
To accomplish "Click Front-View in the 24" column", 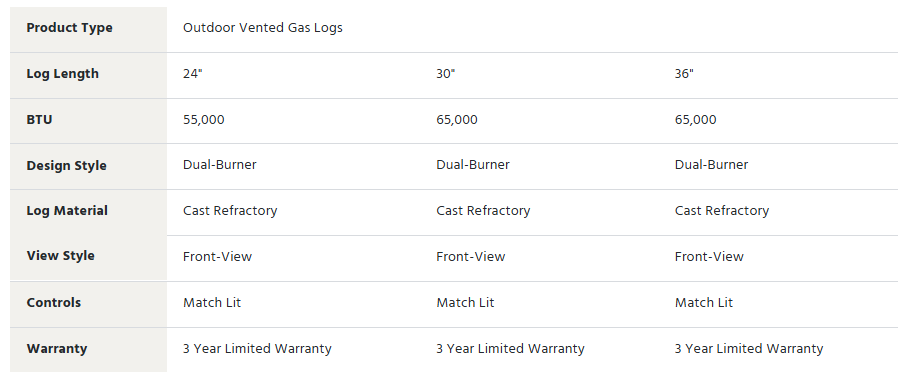I will tap(217, 256).
